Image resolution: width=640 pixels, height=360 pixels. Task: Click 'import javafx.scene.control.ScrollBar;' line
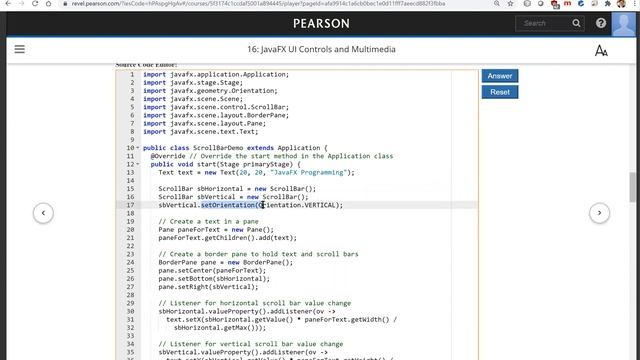point(216,107)
